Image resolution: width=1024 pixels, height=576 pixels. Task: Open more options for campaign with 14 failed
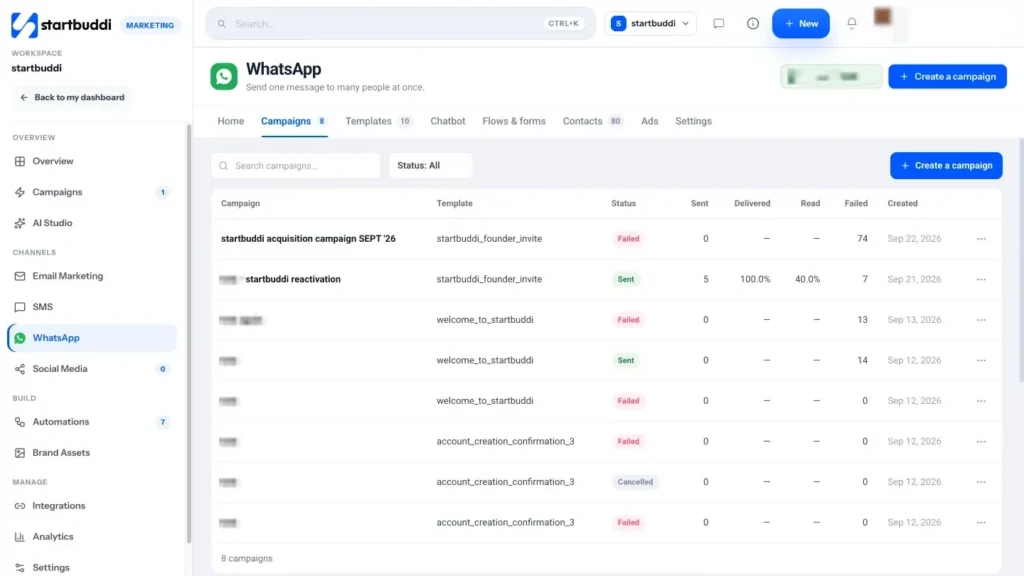[981, 360]
